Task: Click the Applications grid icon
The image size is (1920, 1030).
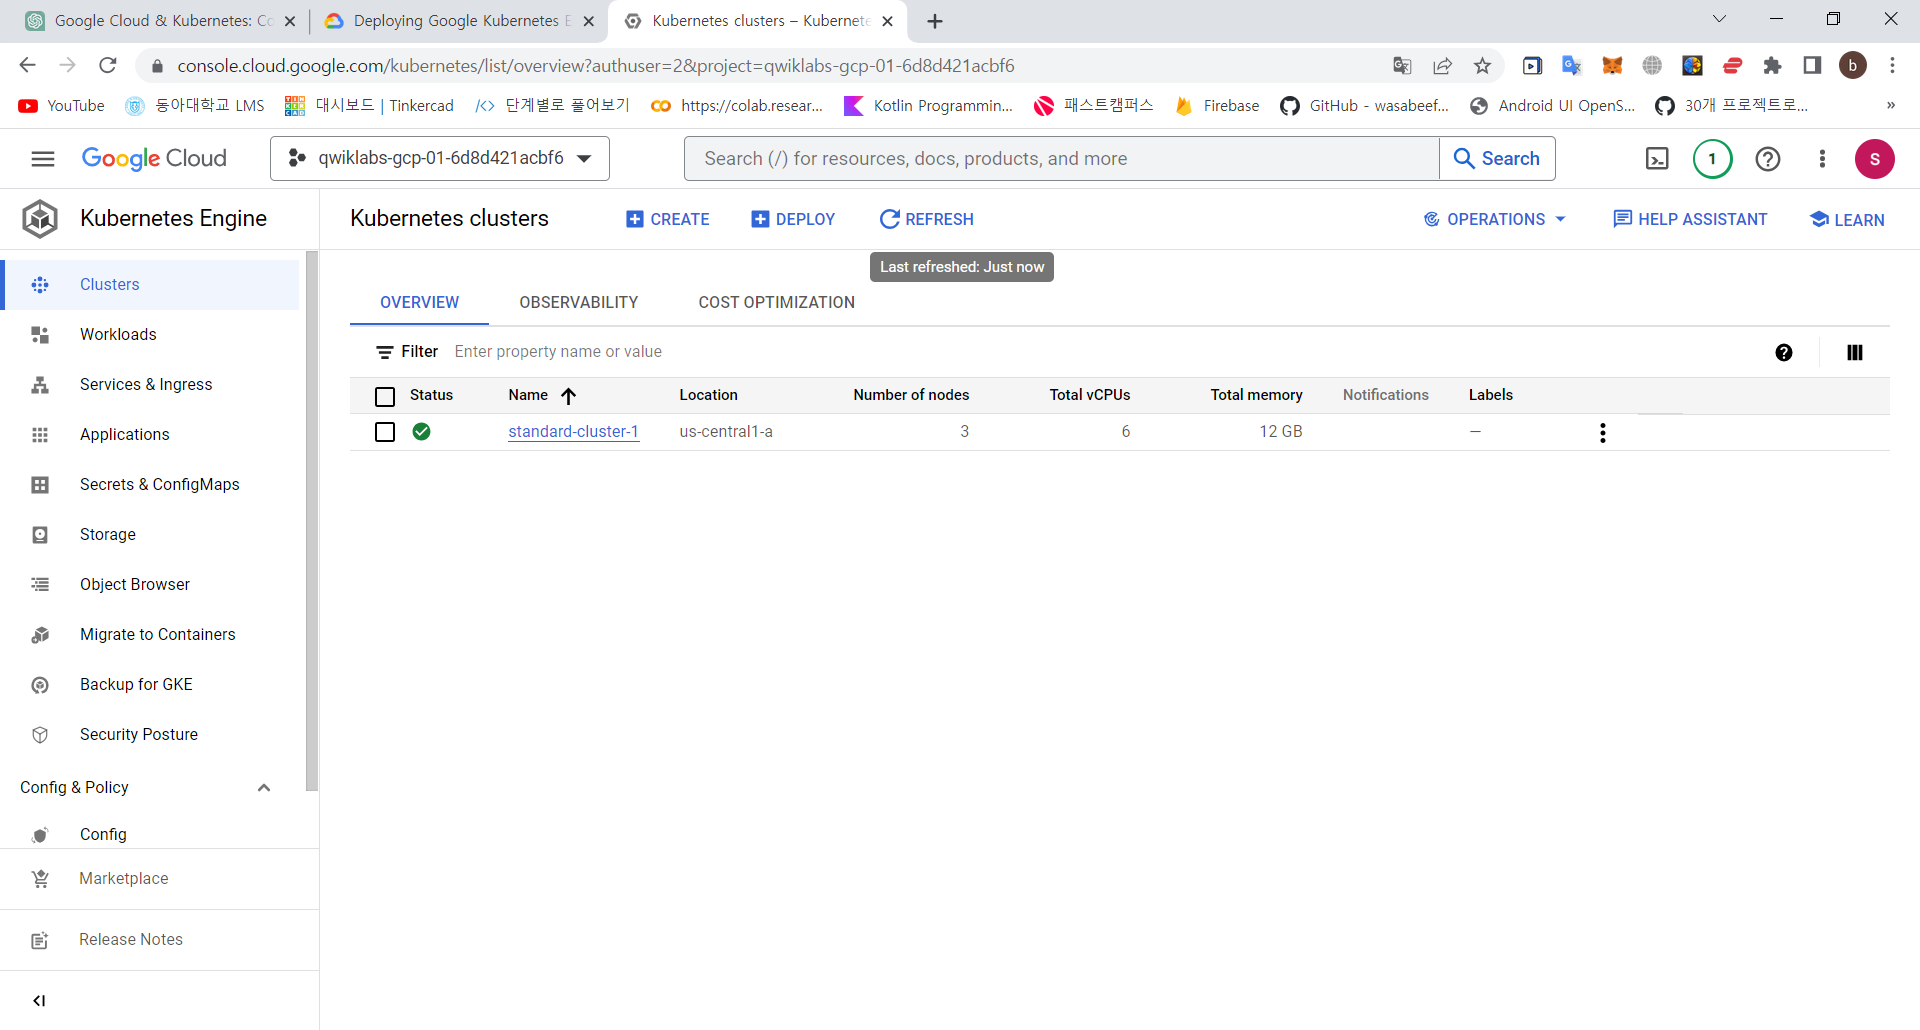Action: tap(40, 435)
